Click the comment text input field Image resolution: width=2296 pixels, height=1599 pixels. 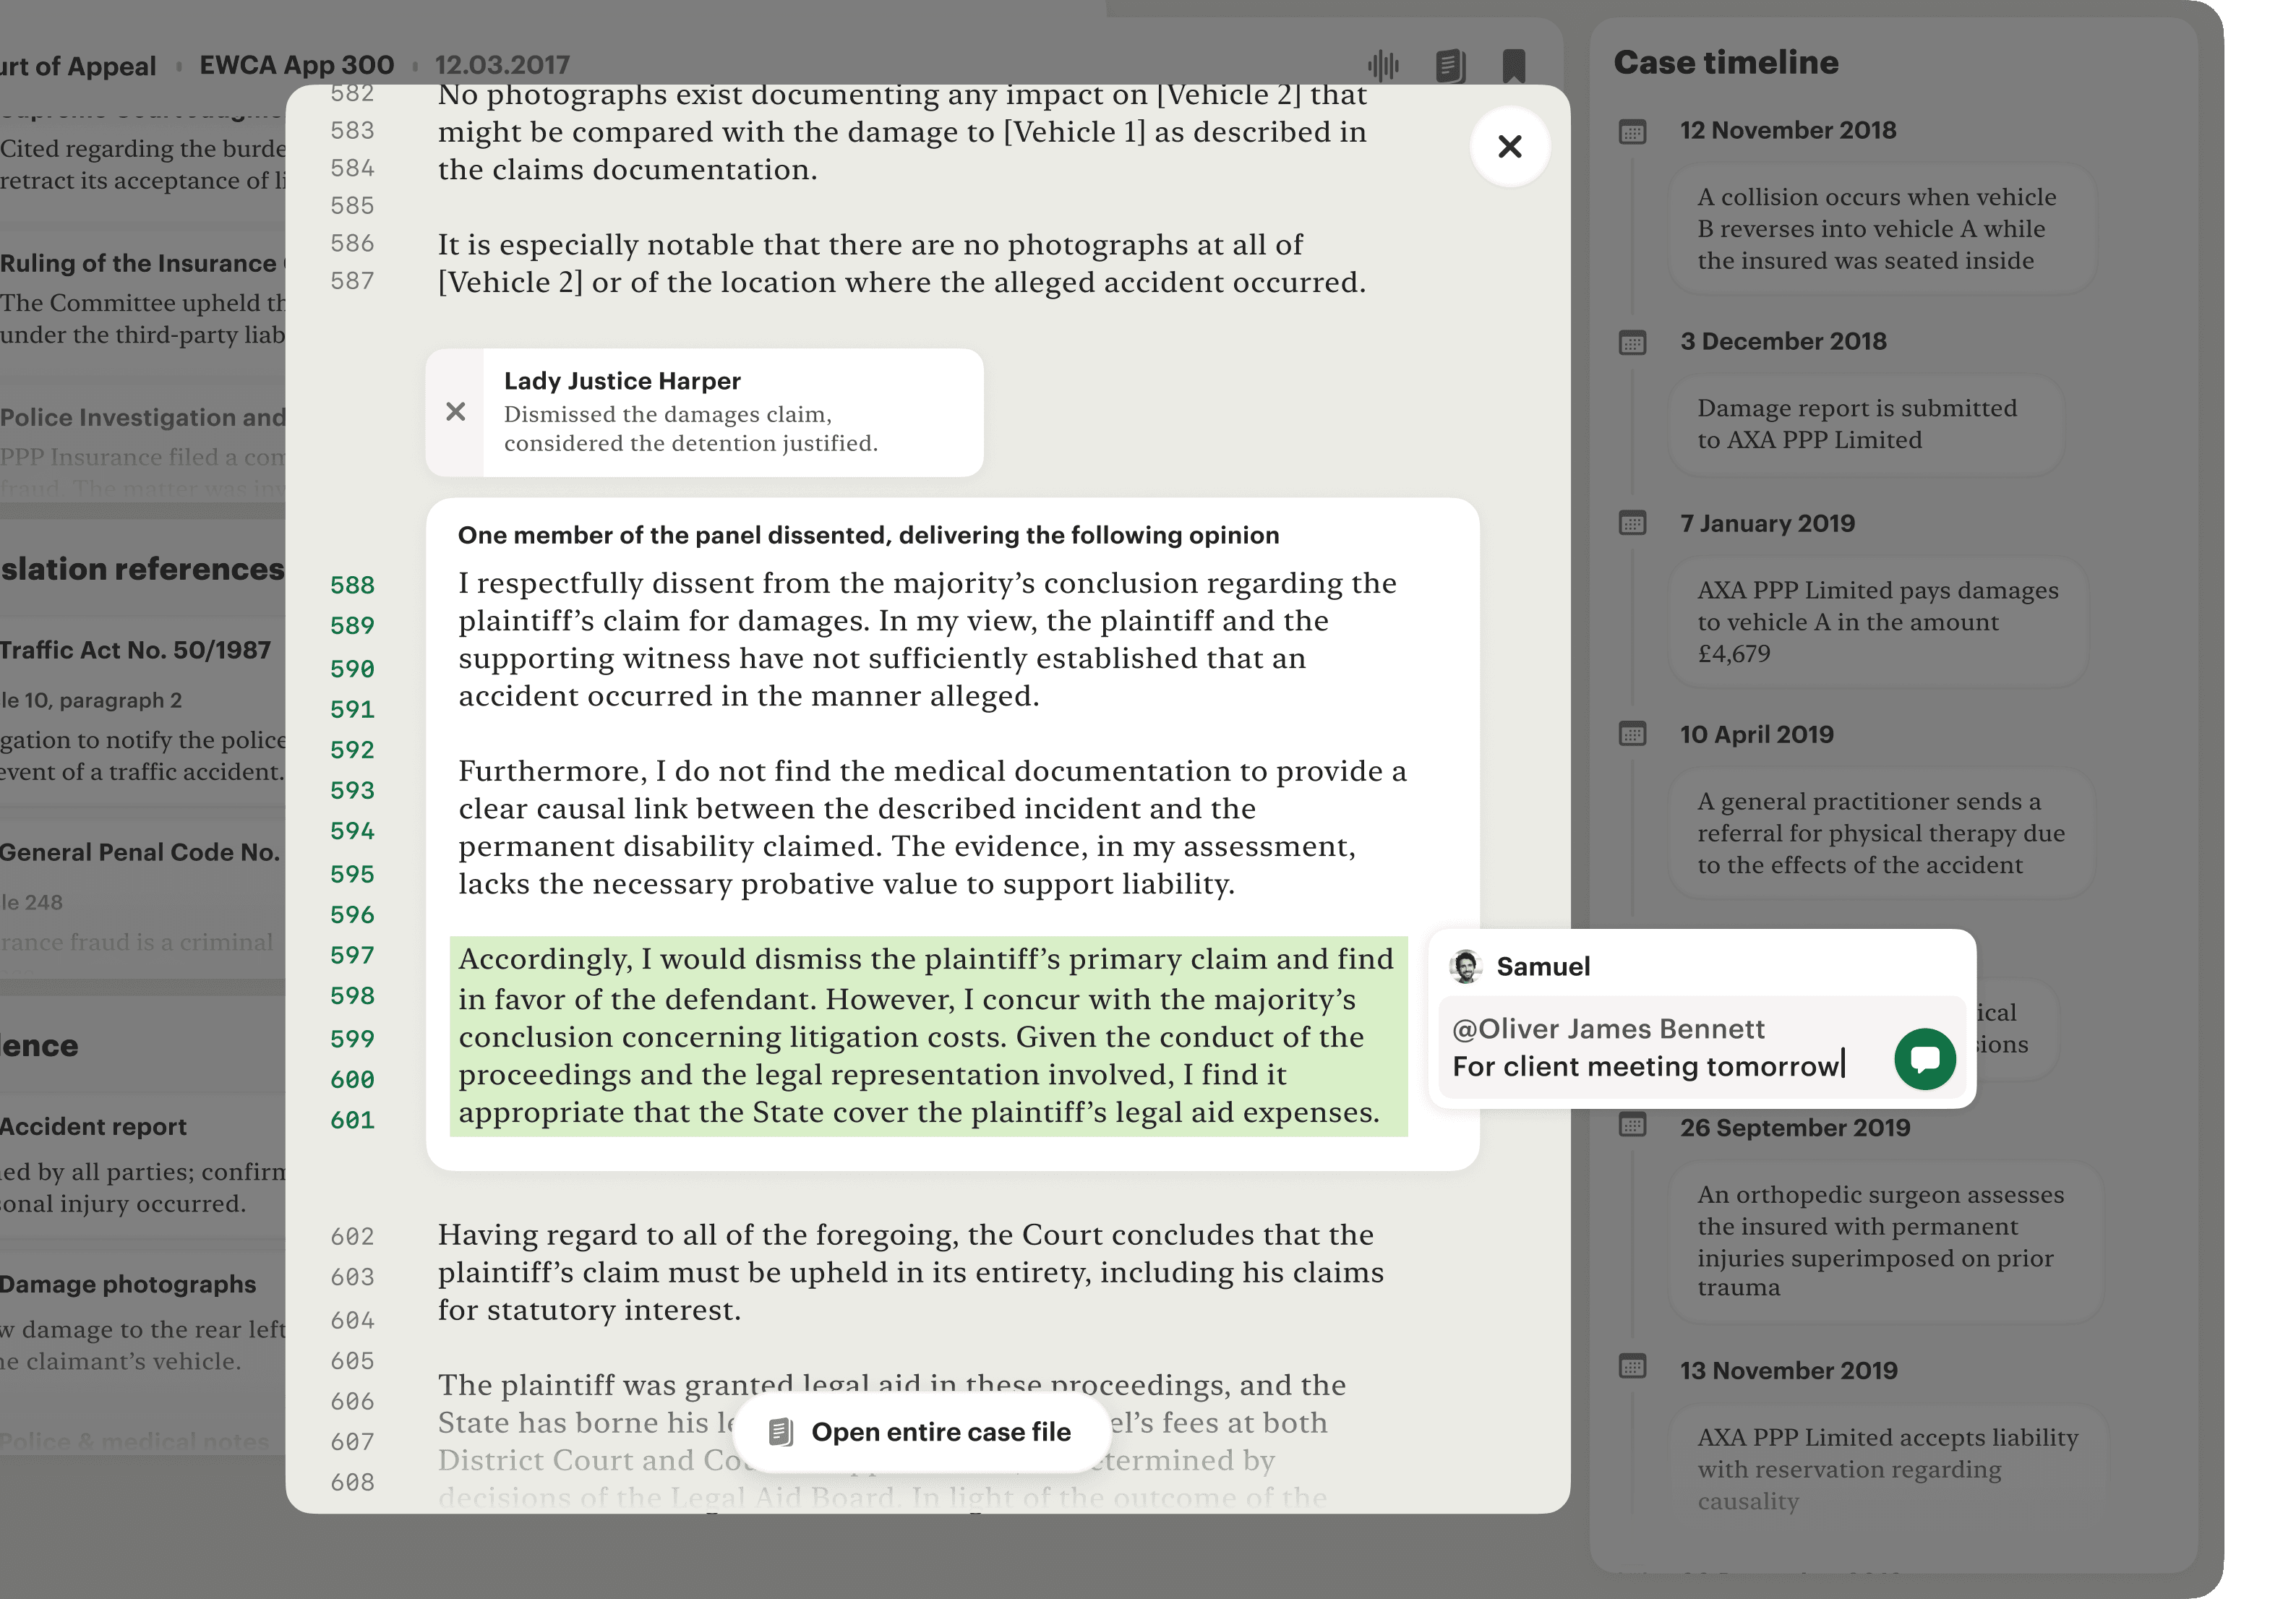[x=1660, y=1066]
